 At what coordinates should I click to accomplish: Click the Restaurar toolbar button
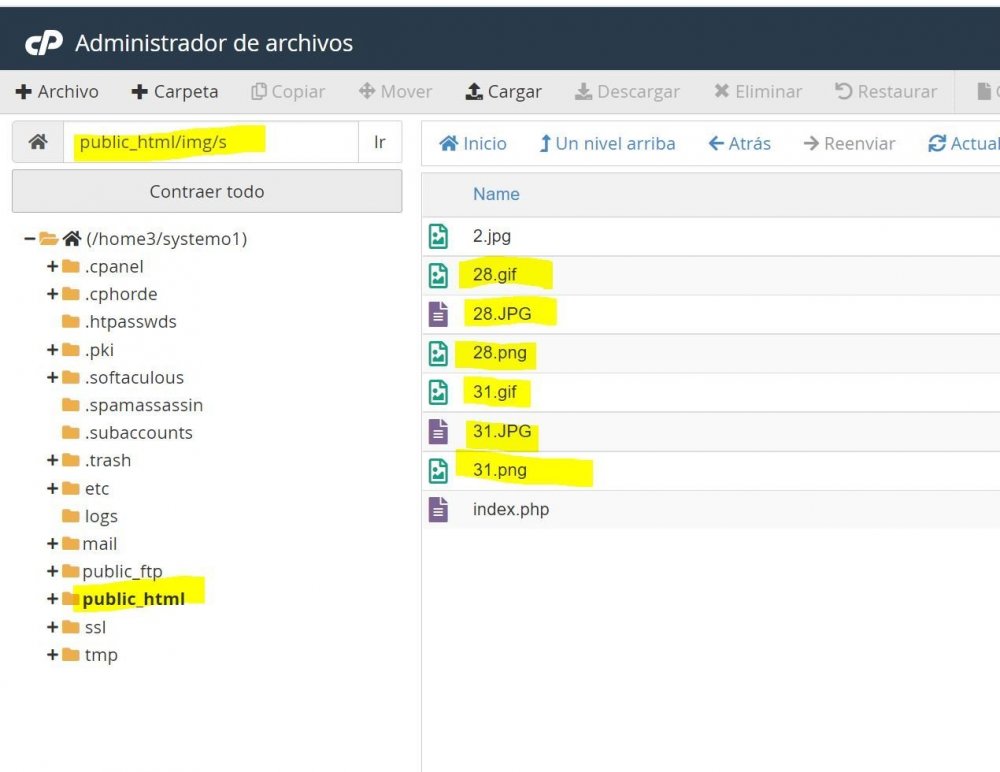point(886,91)
